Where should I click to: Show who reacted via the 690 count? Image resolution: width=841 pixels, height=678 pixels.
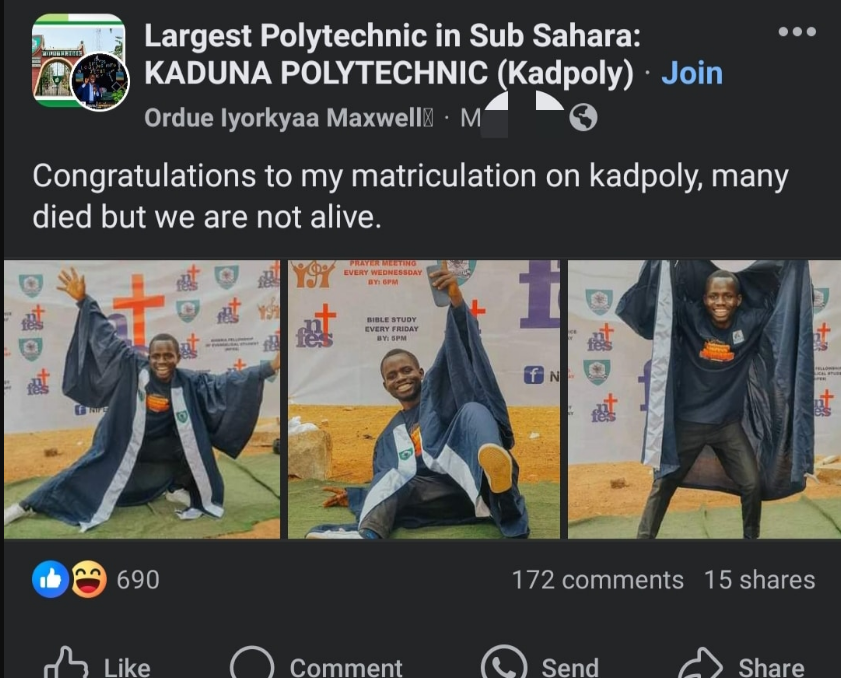(138, 580)
